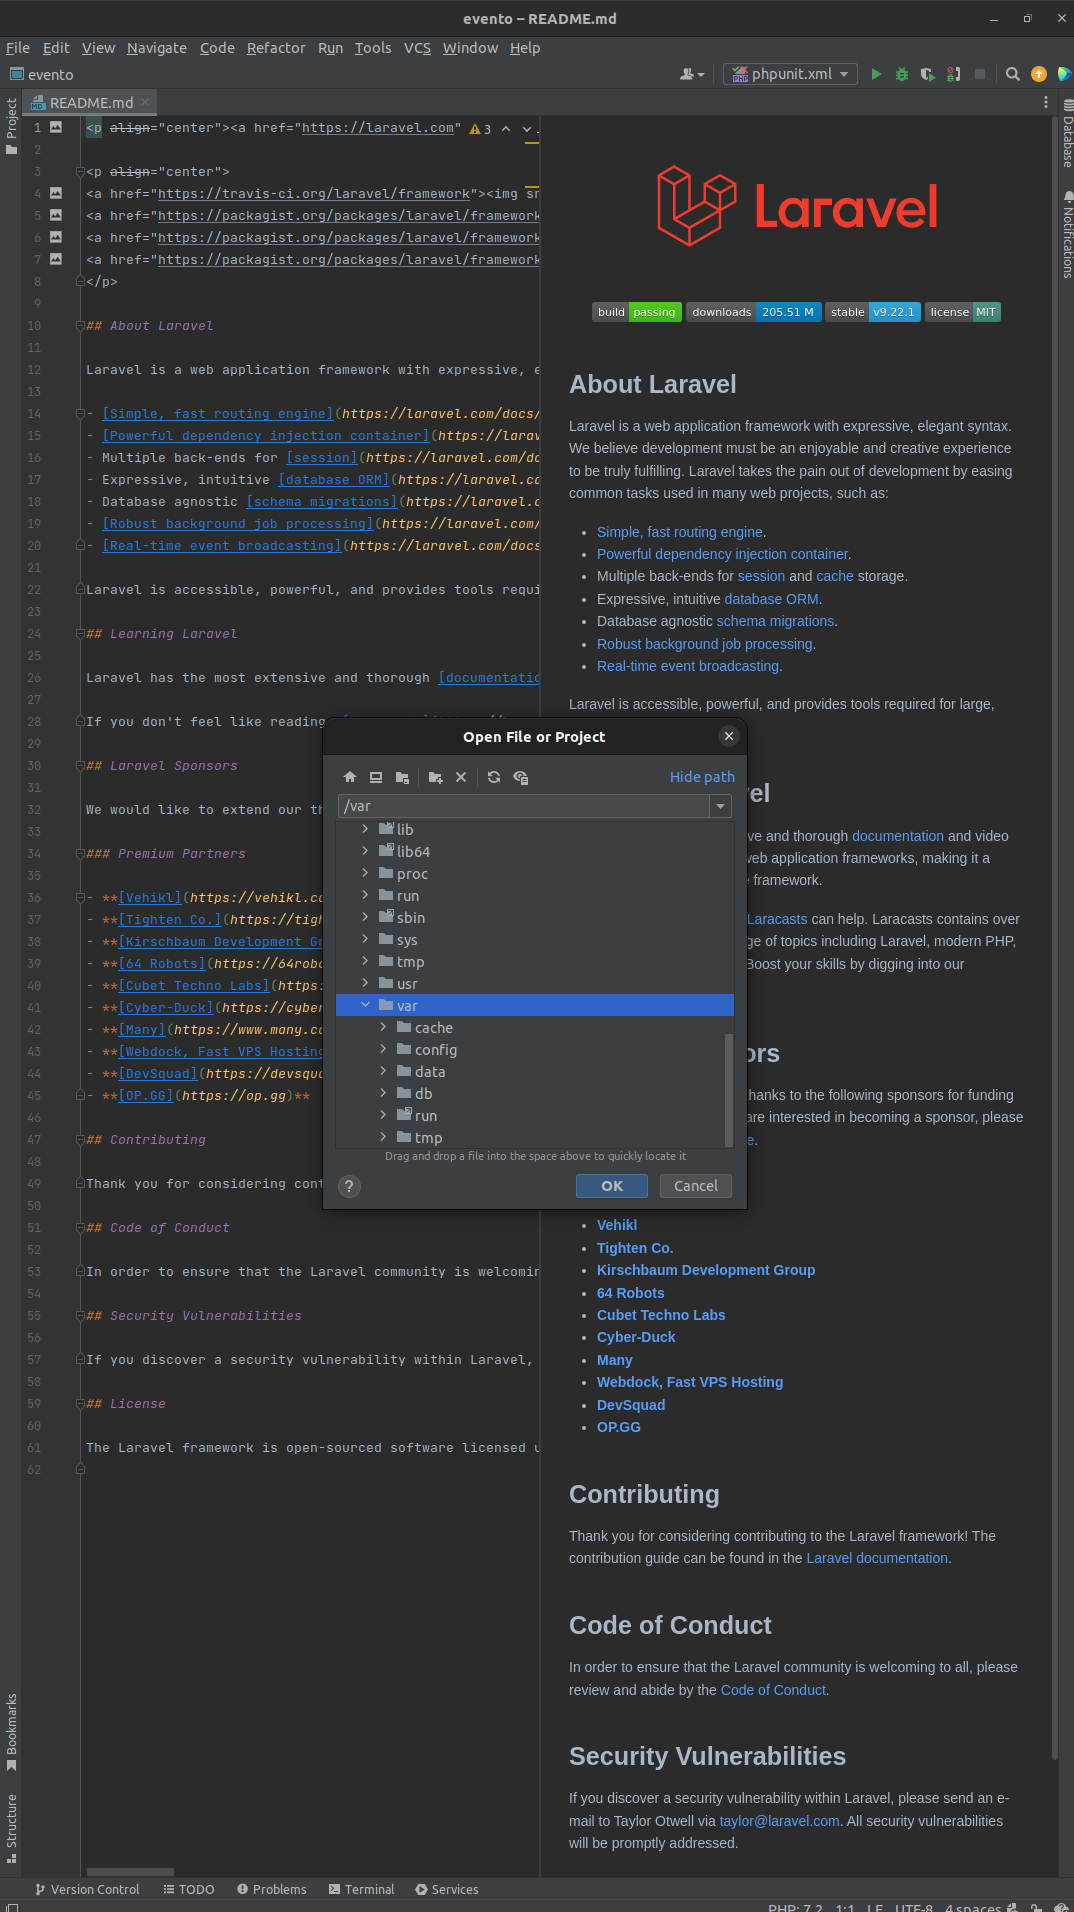The width and height of the screenshot is (1074, 1912).
Task: Start debugging with the green bug icon
Action: click(902, 74)
